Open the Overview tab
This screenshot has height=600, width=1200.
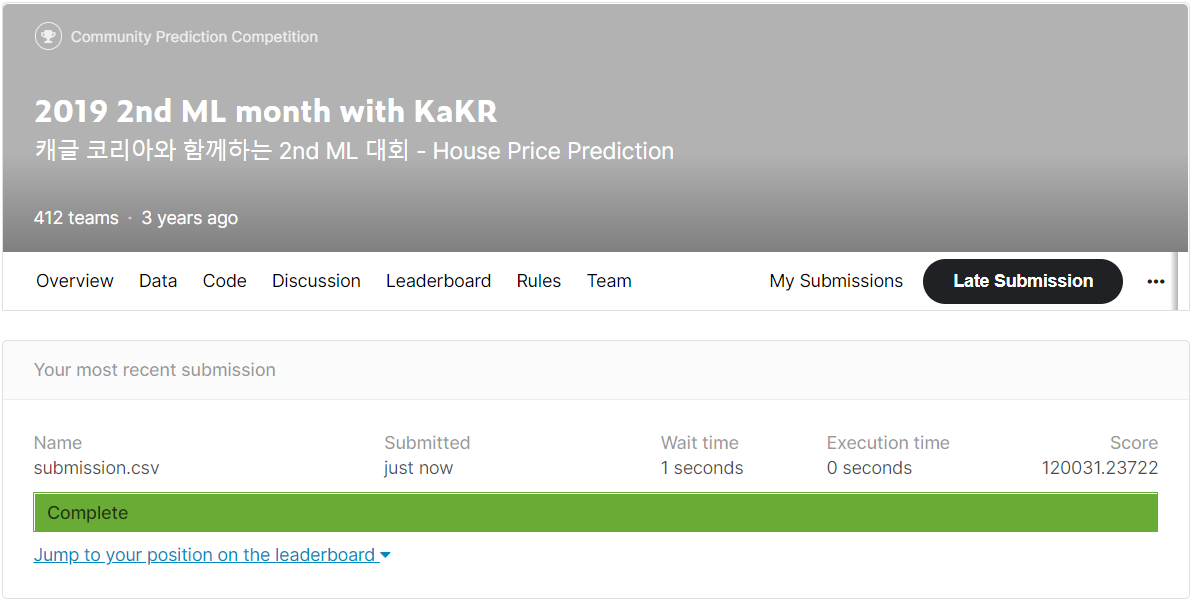pyautogui.click(x=75, y=281)
